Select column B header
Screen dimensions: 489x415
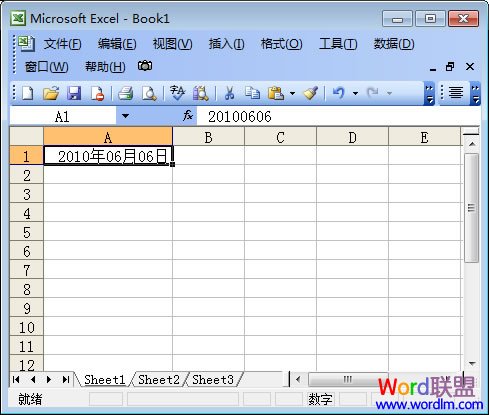[x=208, y=137]
